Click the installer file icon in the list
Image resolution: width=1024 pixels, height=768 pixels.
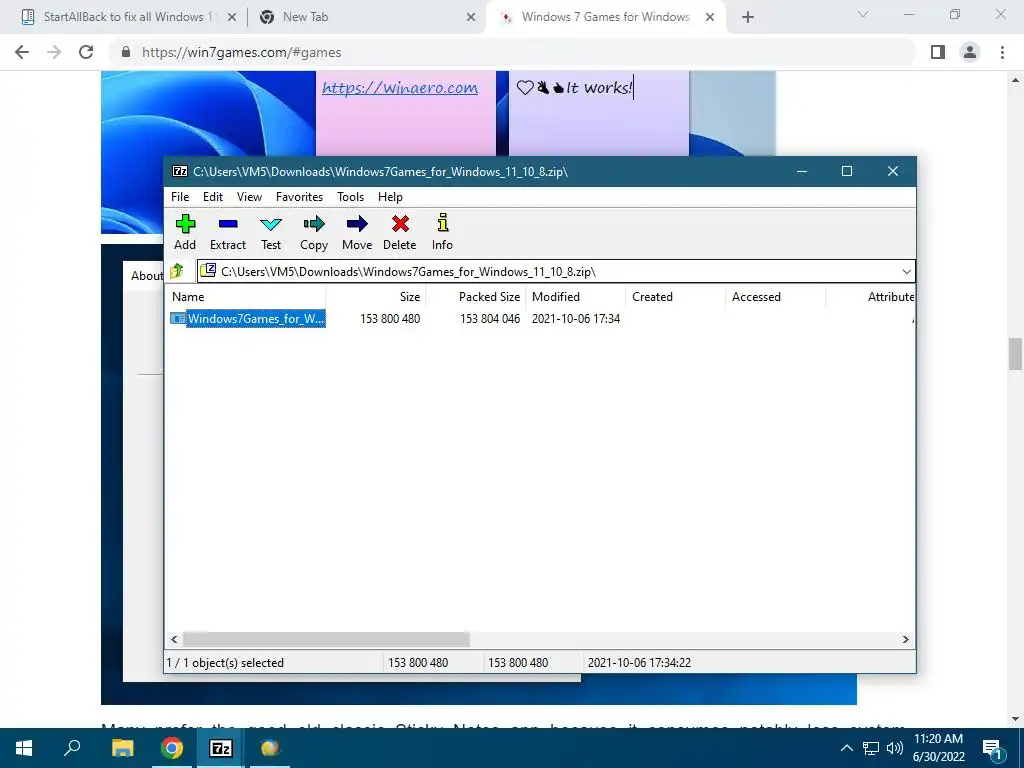pyautogui.click(x=178, y=319)
